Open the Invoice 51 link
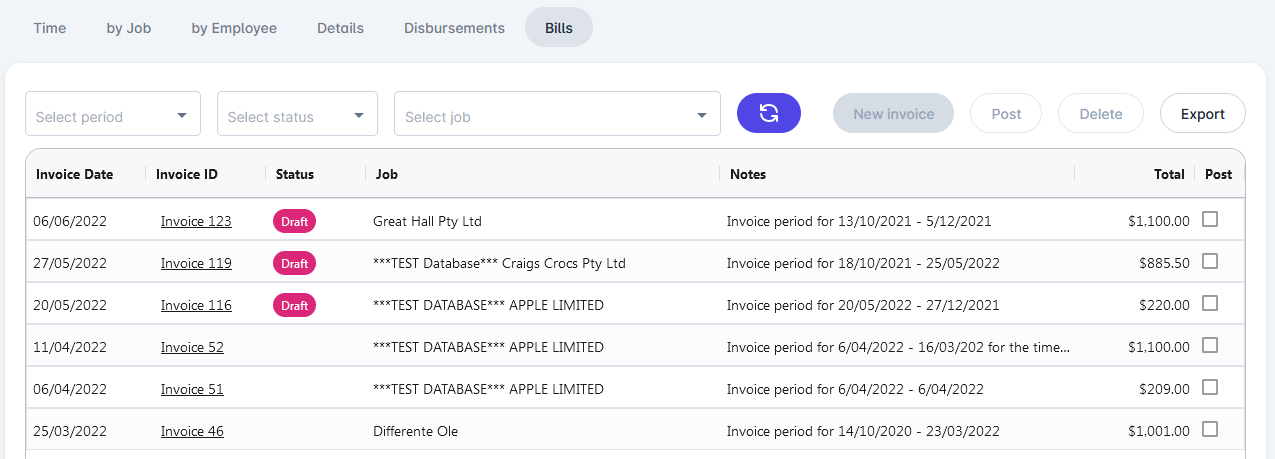This screenshot has width=1275, height=459. pos(192,389)
